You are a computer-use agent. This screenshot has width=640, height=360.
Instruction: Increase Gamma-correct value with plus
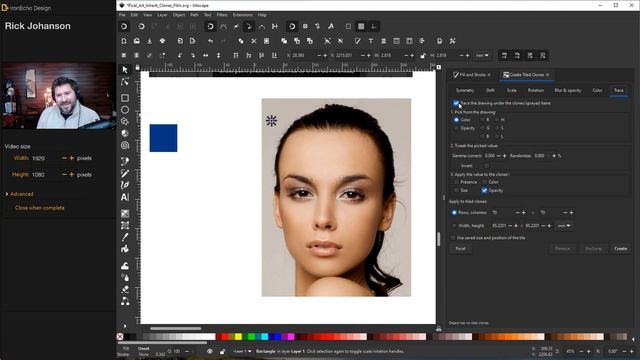tap(504, 156)
